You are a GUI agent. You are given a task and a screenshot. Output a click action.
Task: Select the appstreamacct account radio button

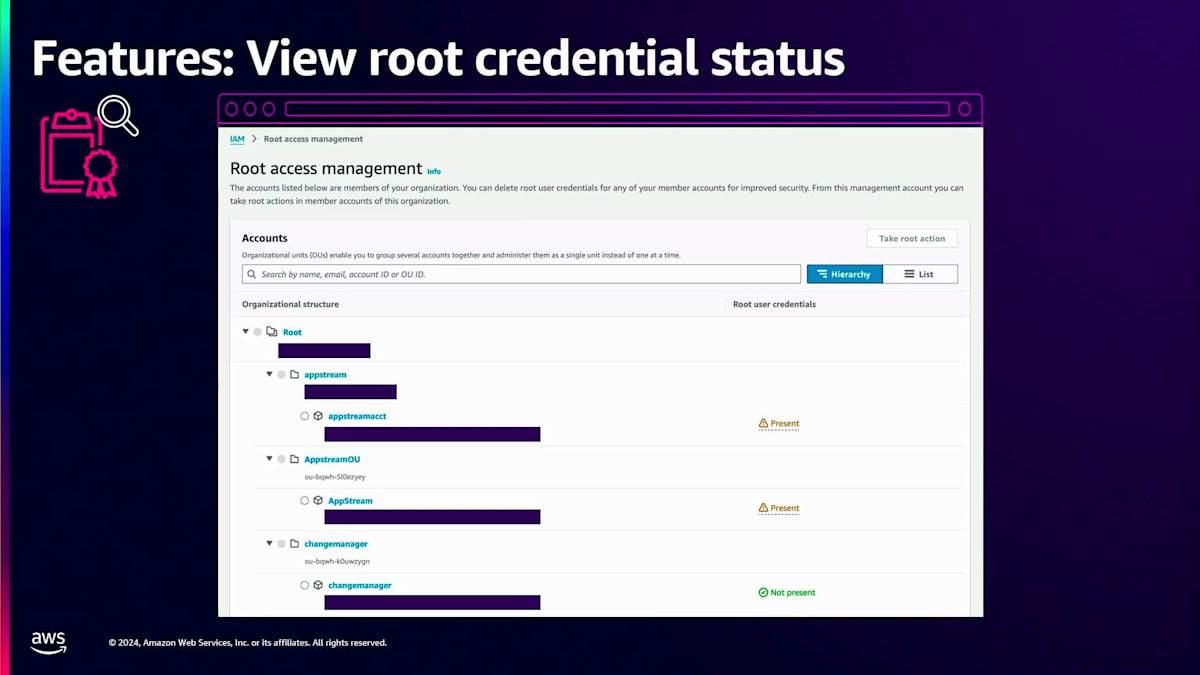305,416
